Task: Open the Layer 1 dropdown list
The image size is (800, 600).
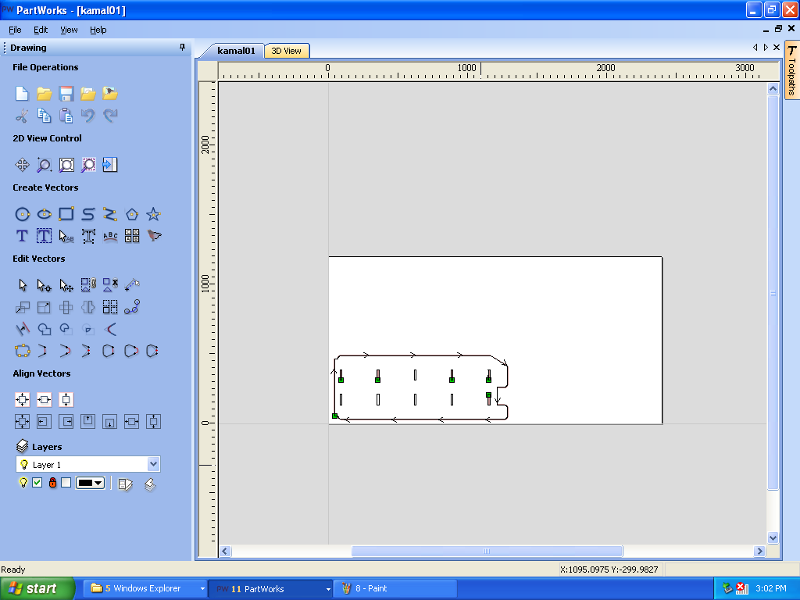Action: click(153, 464)
